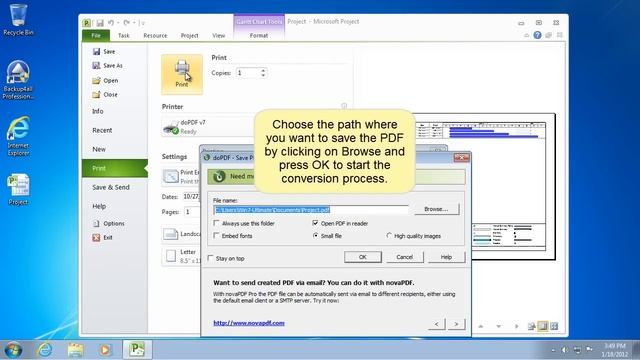Click the quick access Save icon
The width and height of the screenshot is (640, 360).
click(x=100, y=23)
